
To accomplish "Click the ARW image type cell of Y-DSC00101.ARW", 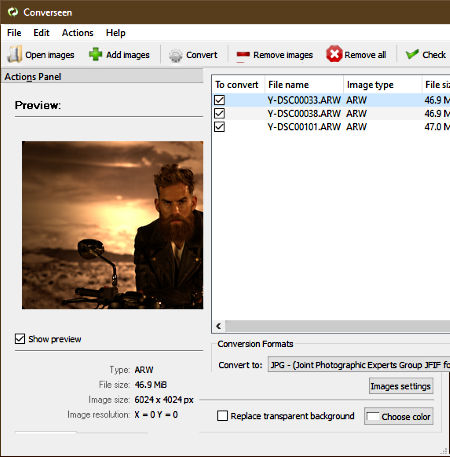I will coord(356,127).
